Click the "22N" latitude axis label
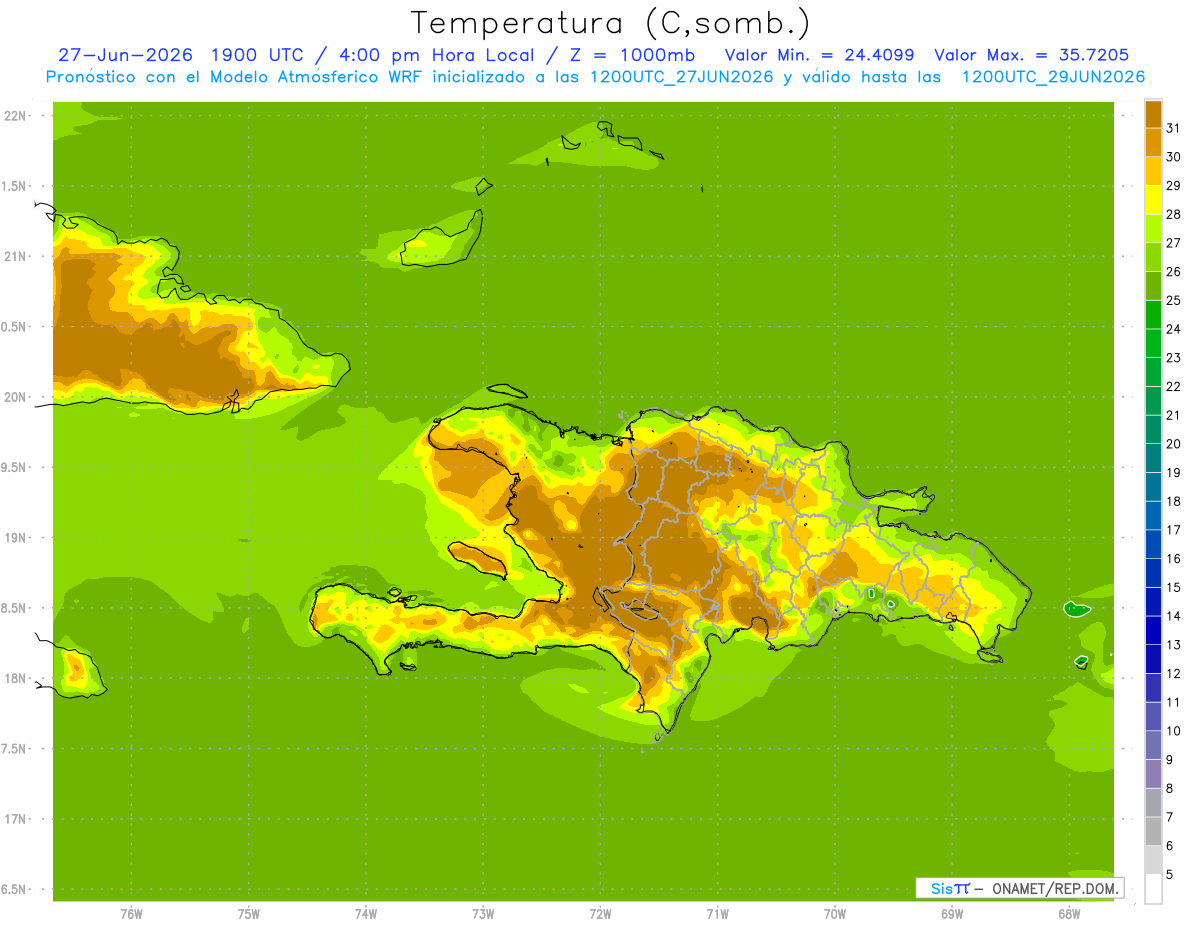The height and width of the screenshot is (927, 1200). (15, 115)
